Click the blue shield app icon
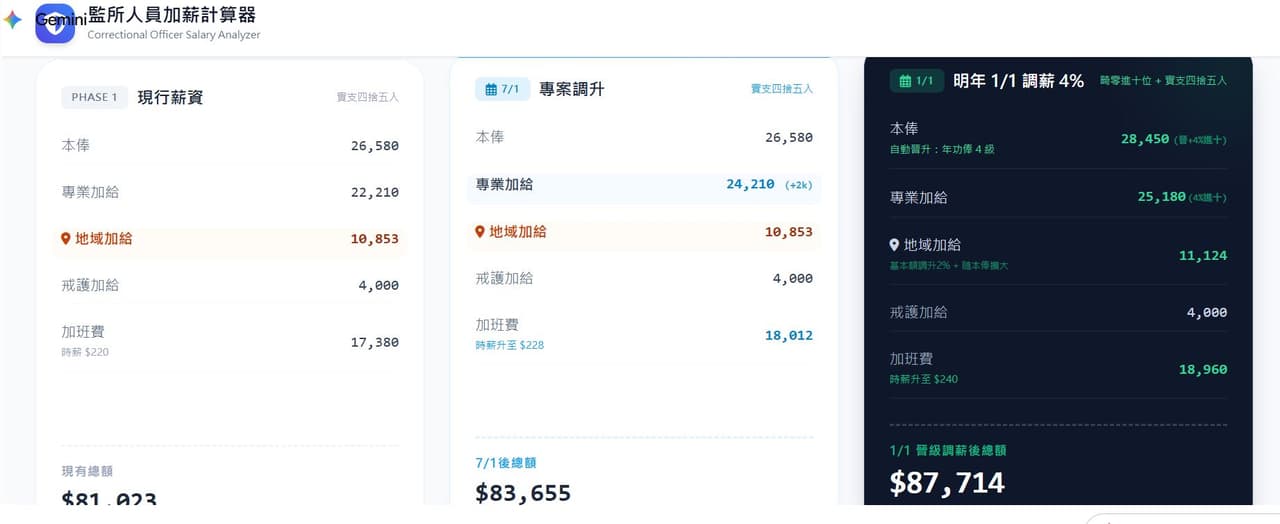Image resolution: width=1280 pixels, height=524 pixels. point(55,23)
